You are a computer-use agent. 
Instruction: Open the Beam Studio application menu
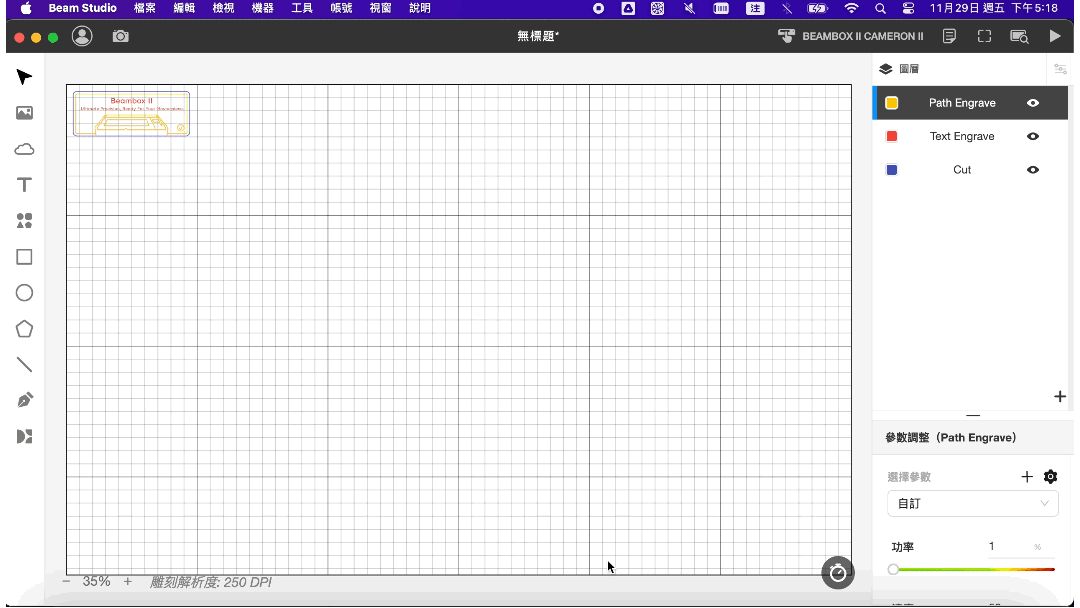tap(82, 8)
